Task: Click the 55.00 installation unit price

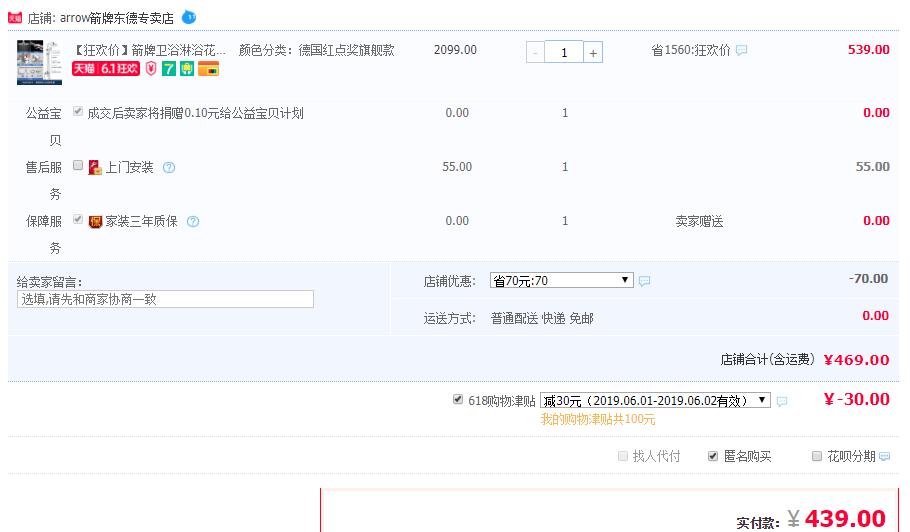Action: click(x=457, y=167)
